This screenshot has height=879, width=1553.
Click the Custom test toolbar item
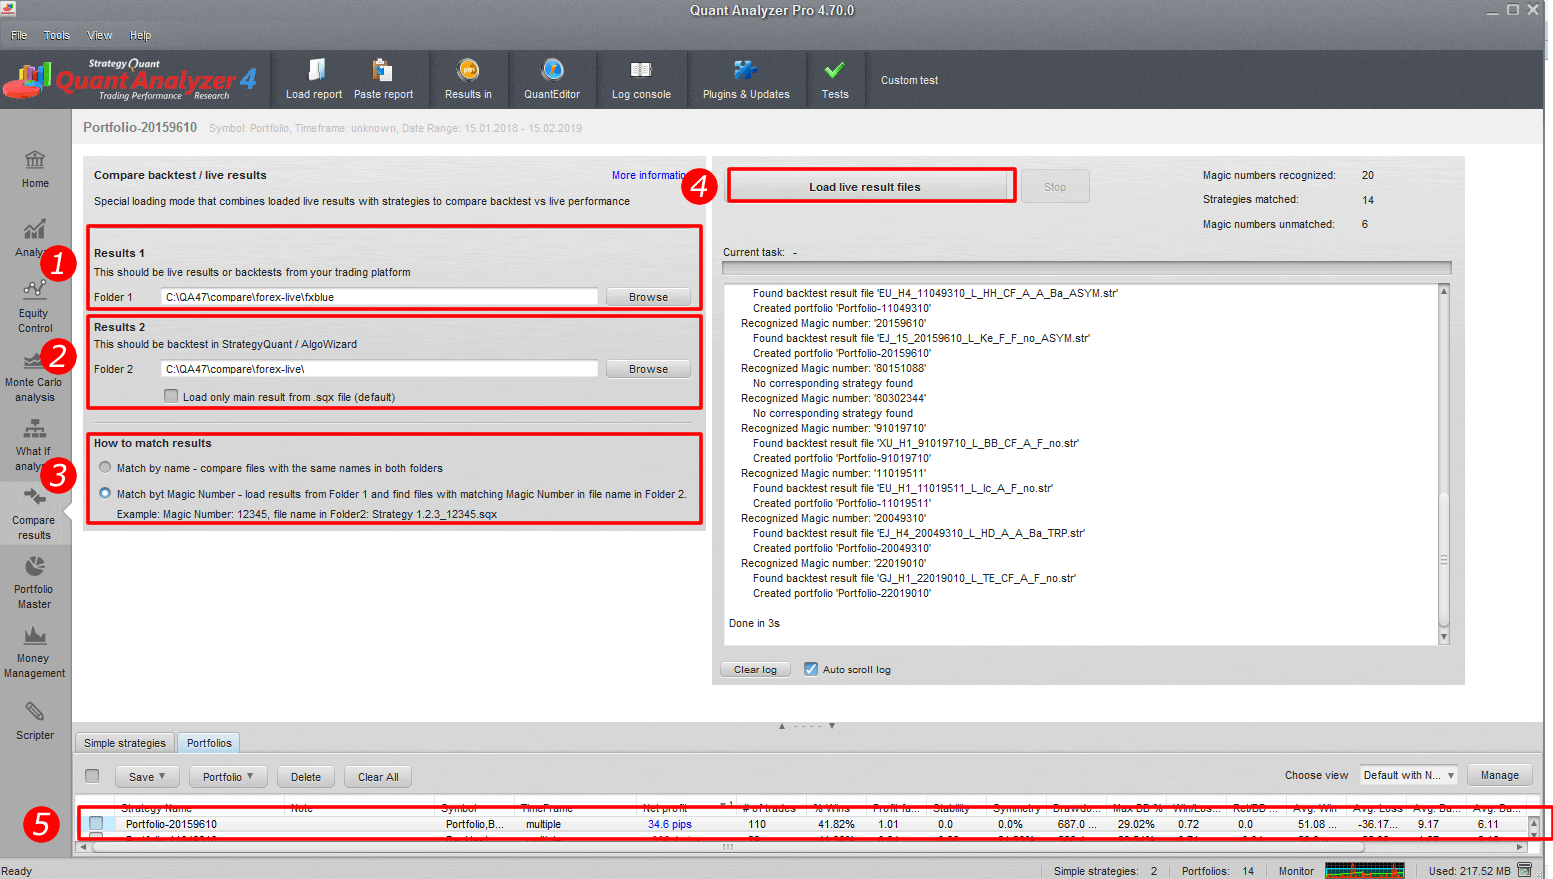point(909,80)
